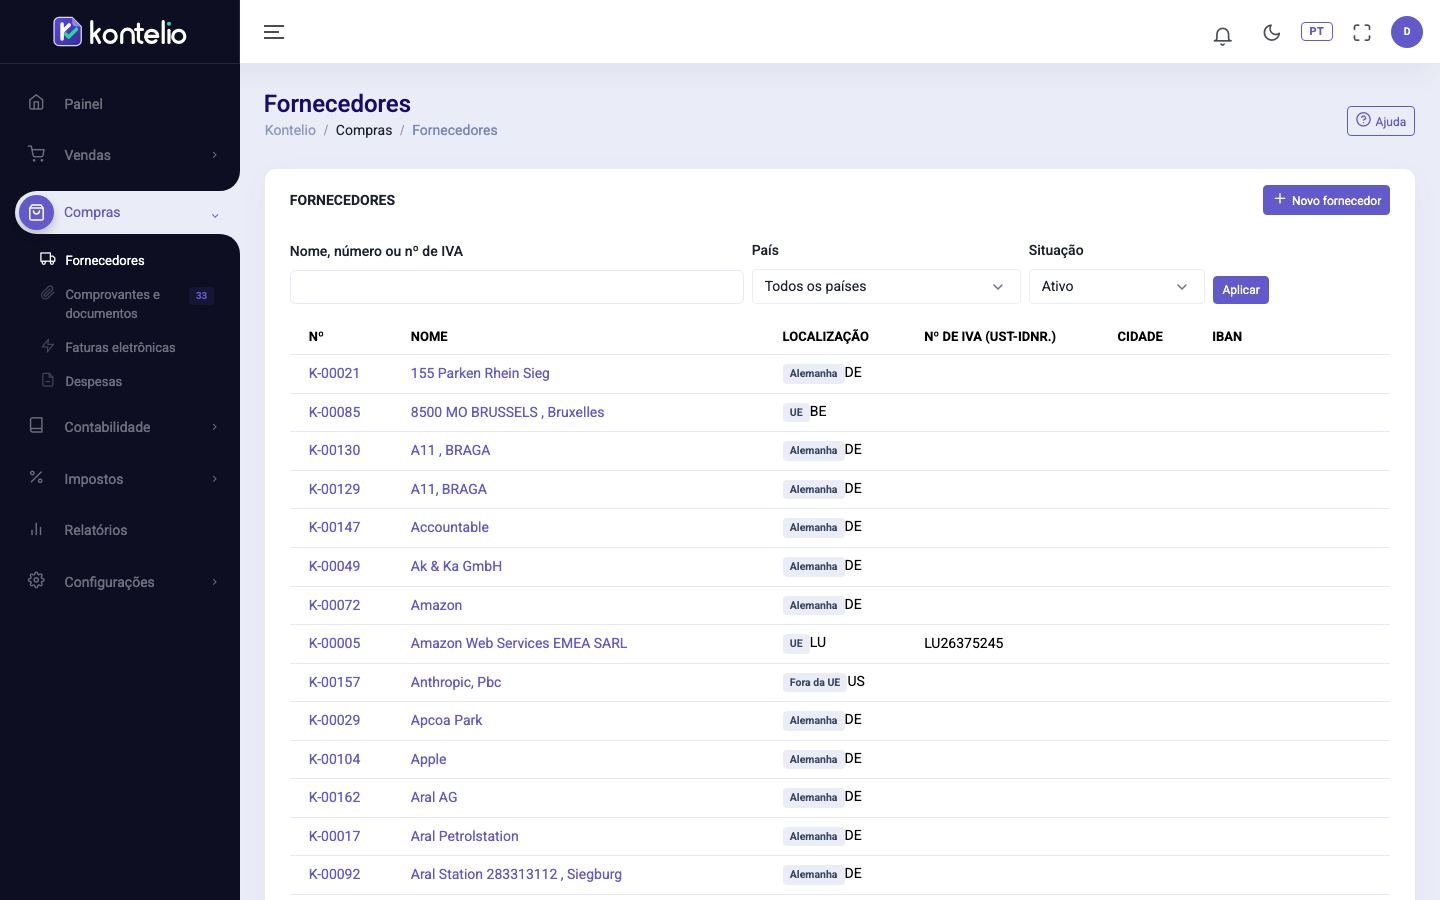This screenshot has height=900, width=1440.
Task: Open supplier number K-00130
Action: click(x=334, y=450)
